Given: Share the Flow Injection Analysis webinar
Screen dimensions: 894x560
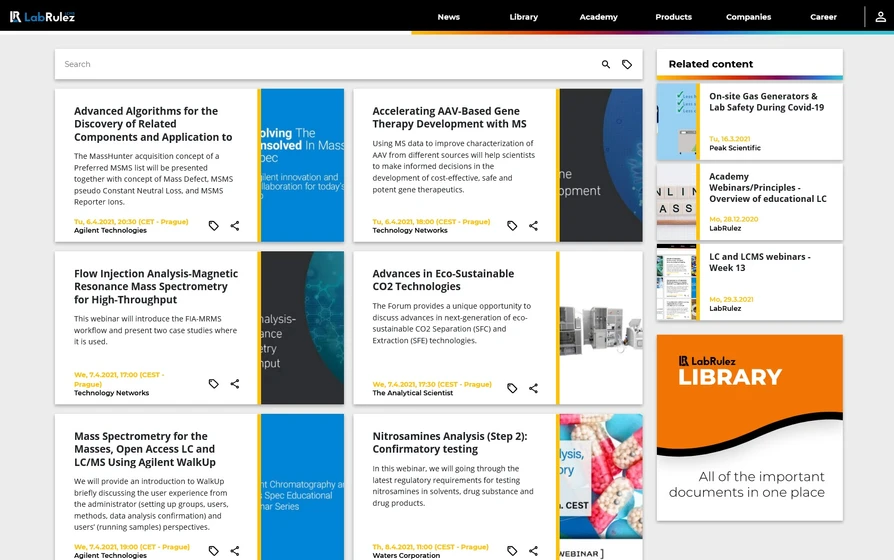Looking at the screenshot, I should click(x=235, y=384).
